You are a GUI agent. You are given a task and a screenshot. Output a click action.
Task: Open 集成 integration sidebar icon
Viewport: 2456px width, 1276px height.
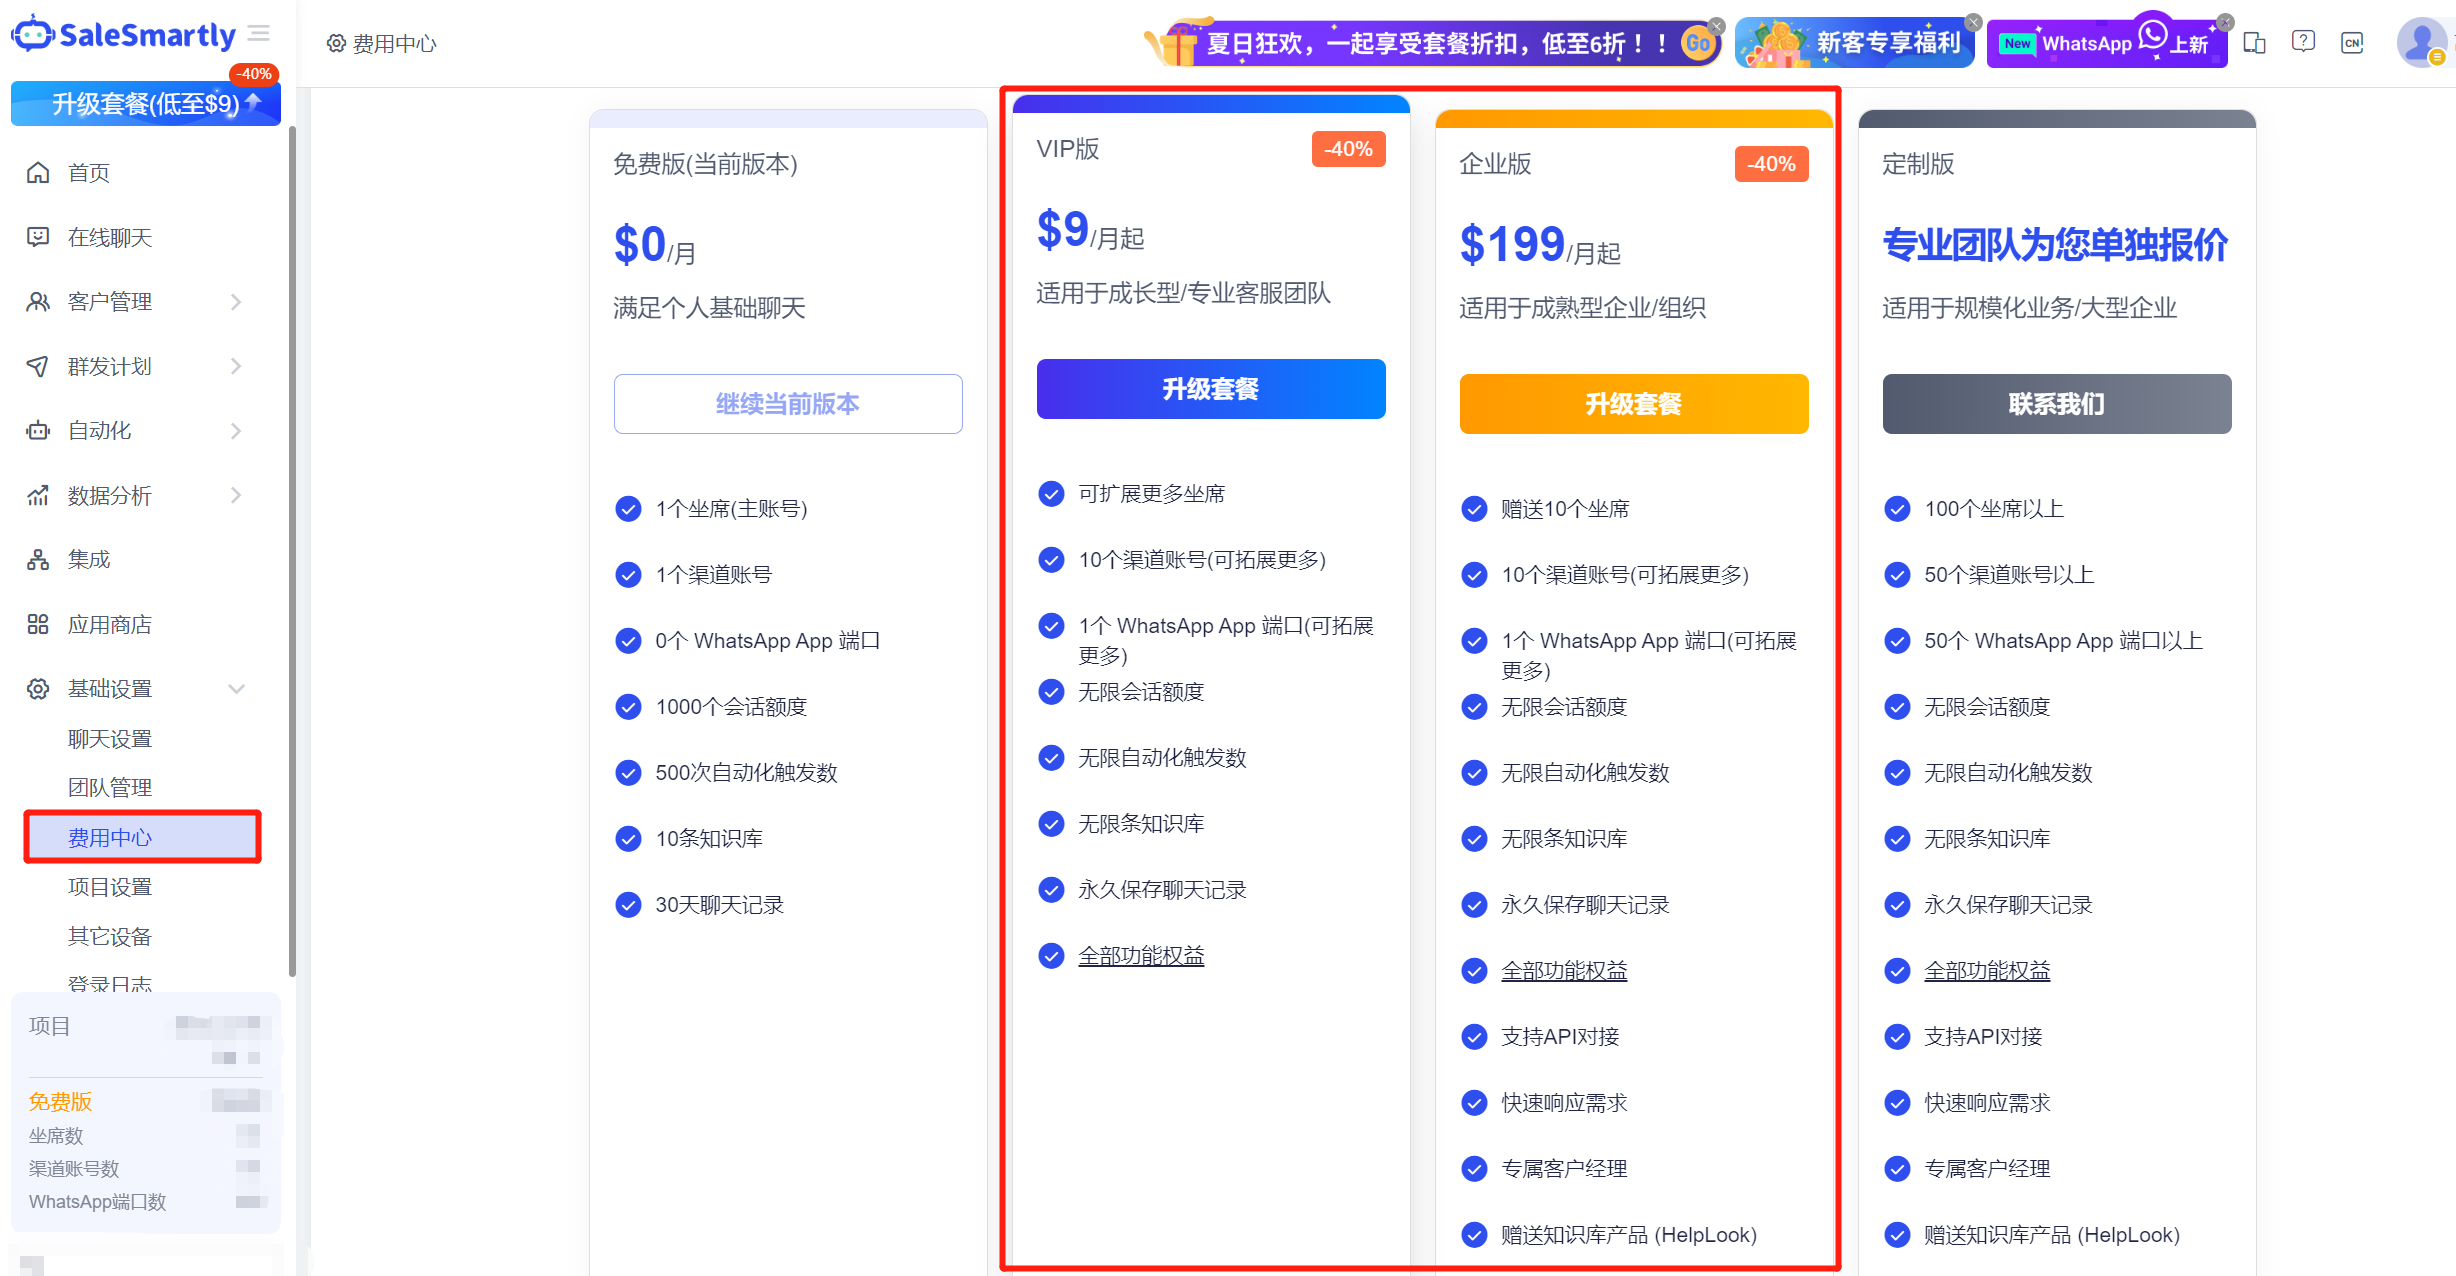coord(38,560)
